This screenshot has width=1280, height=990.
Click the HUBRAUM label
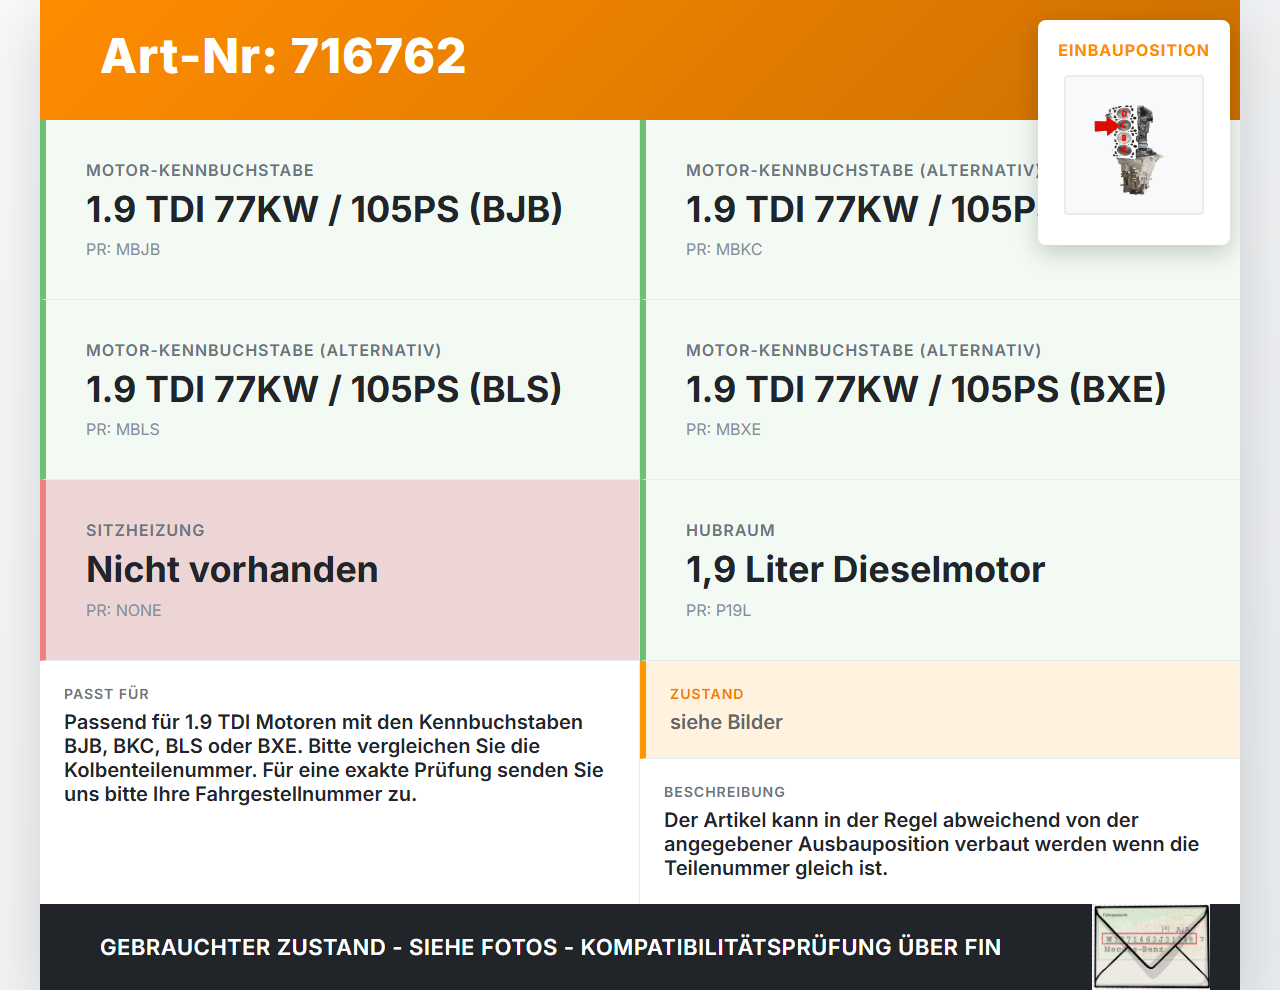click(x=730, y=530)
